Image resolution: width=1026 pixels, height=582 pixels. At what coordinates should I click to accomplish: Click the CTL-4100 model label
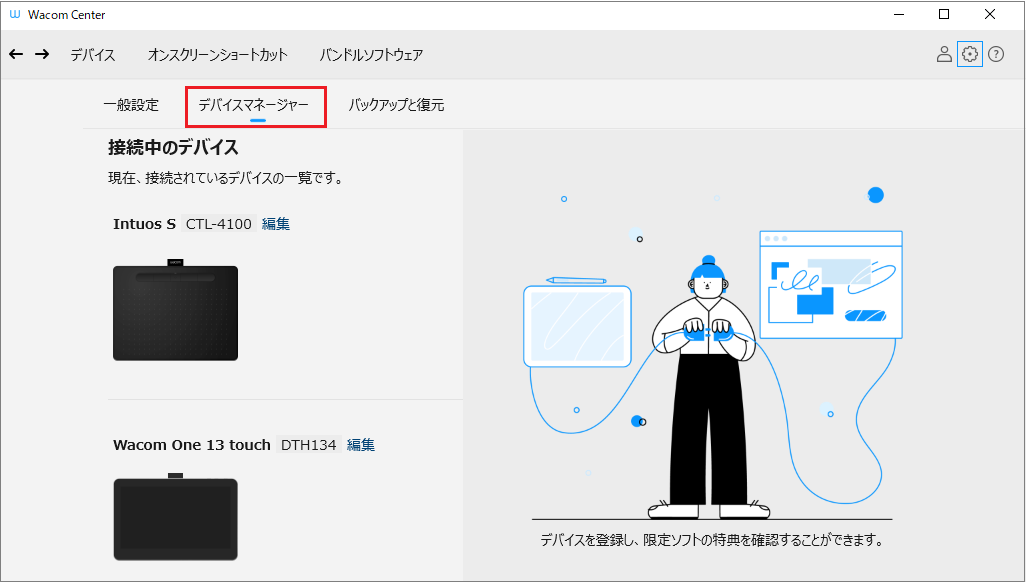(219, 224)
